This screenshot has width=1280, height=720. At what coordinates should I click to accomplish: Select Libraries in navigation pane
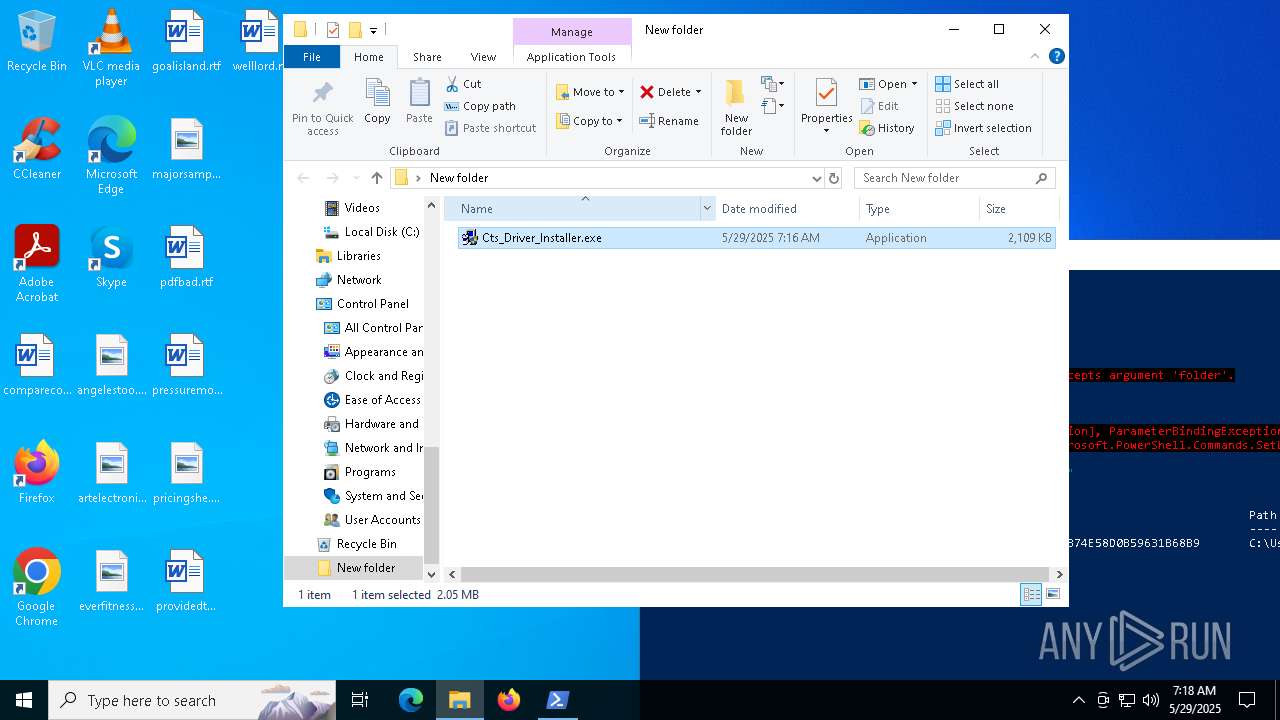click(x=358, y=256)
